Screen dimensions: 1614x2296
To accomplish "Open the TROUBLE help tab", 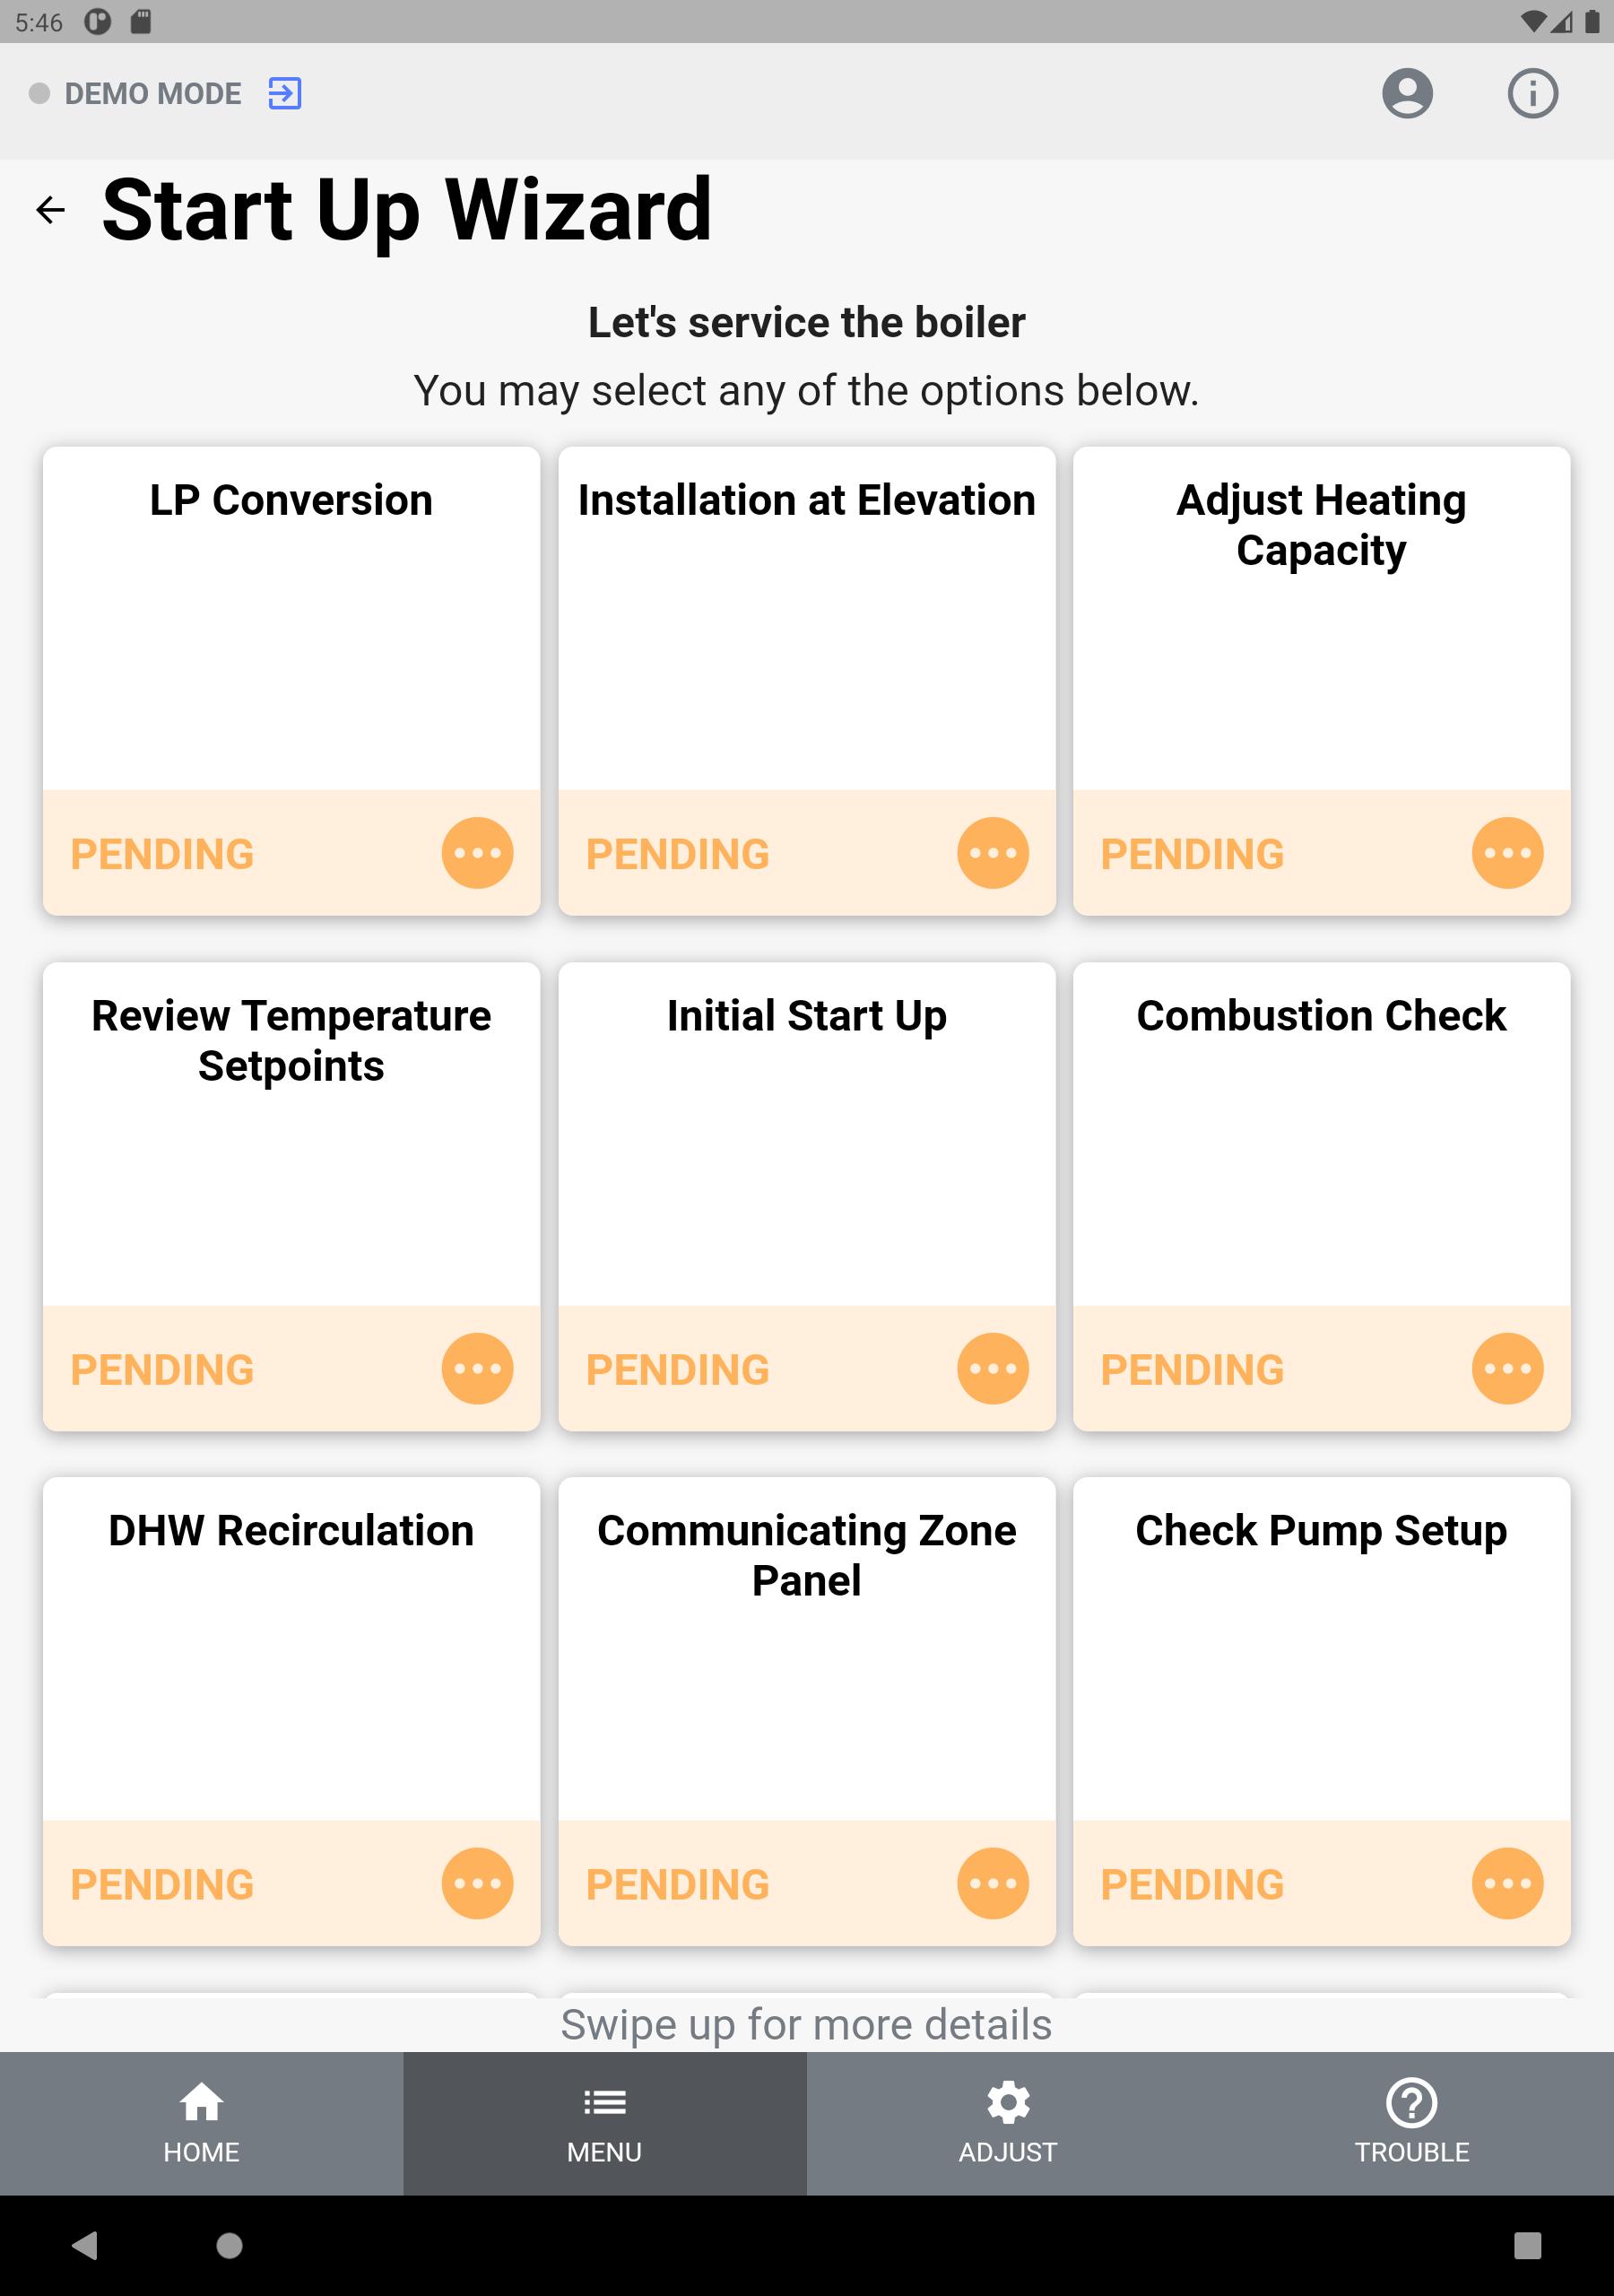I will tap(1412, 2123).
